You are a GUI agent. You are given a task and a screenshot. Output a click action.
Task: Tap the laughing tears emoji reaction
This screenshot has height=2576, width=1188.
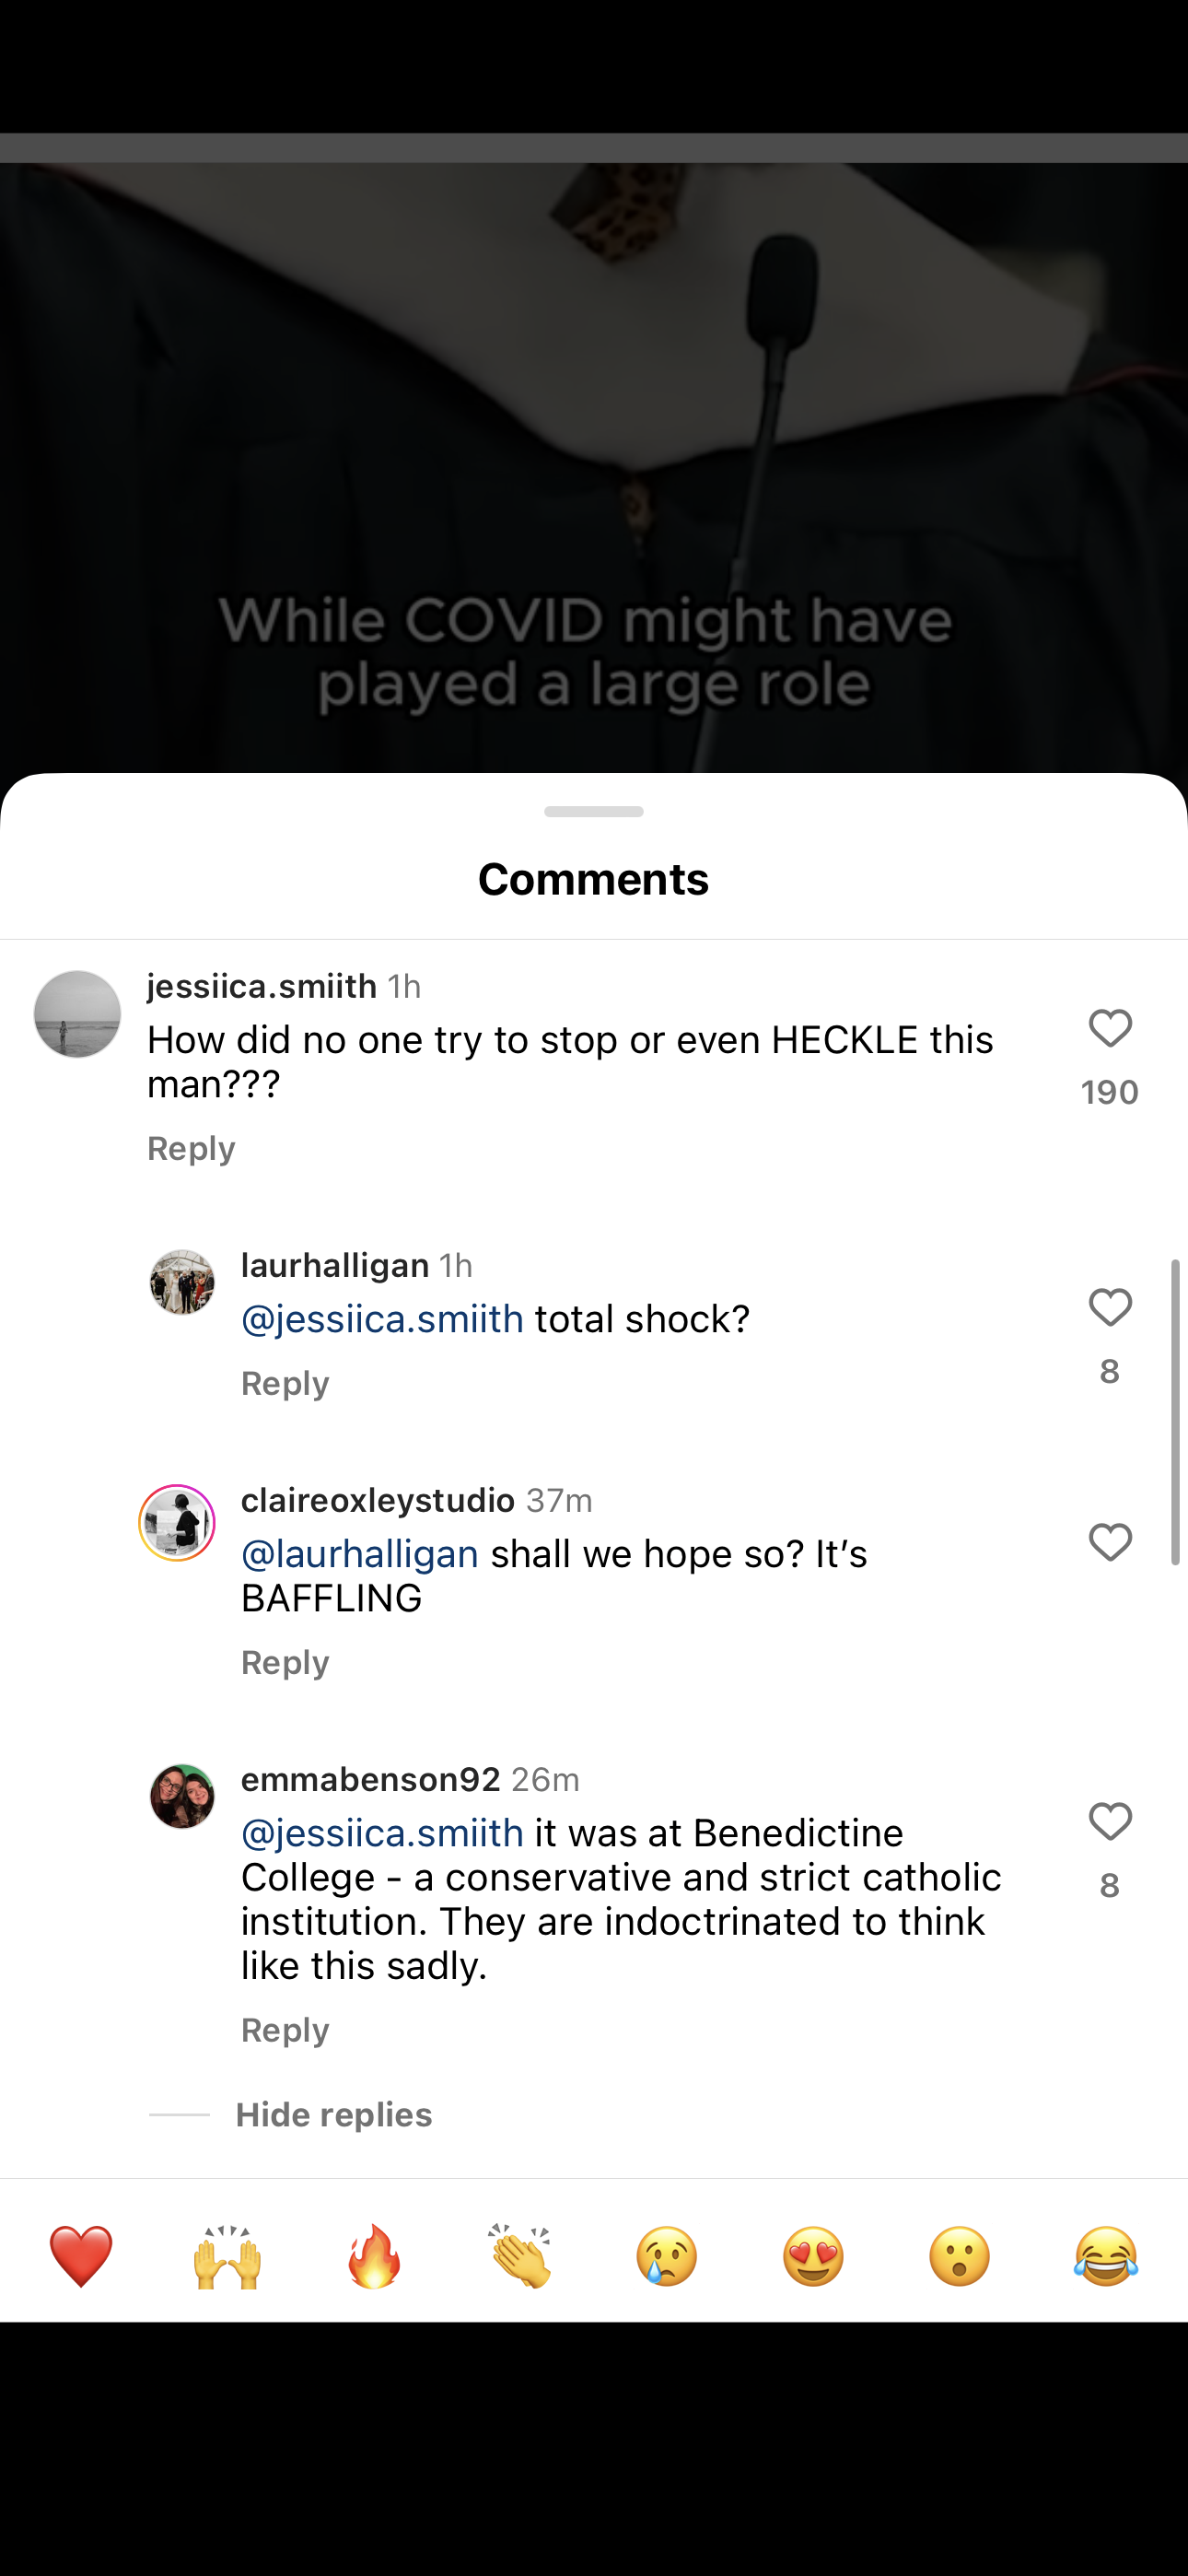[x=1106, y=2256]
